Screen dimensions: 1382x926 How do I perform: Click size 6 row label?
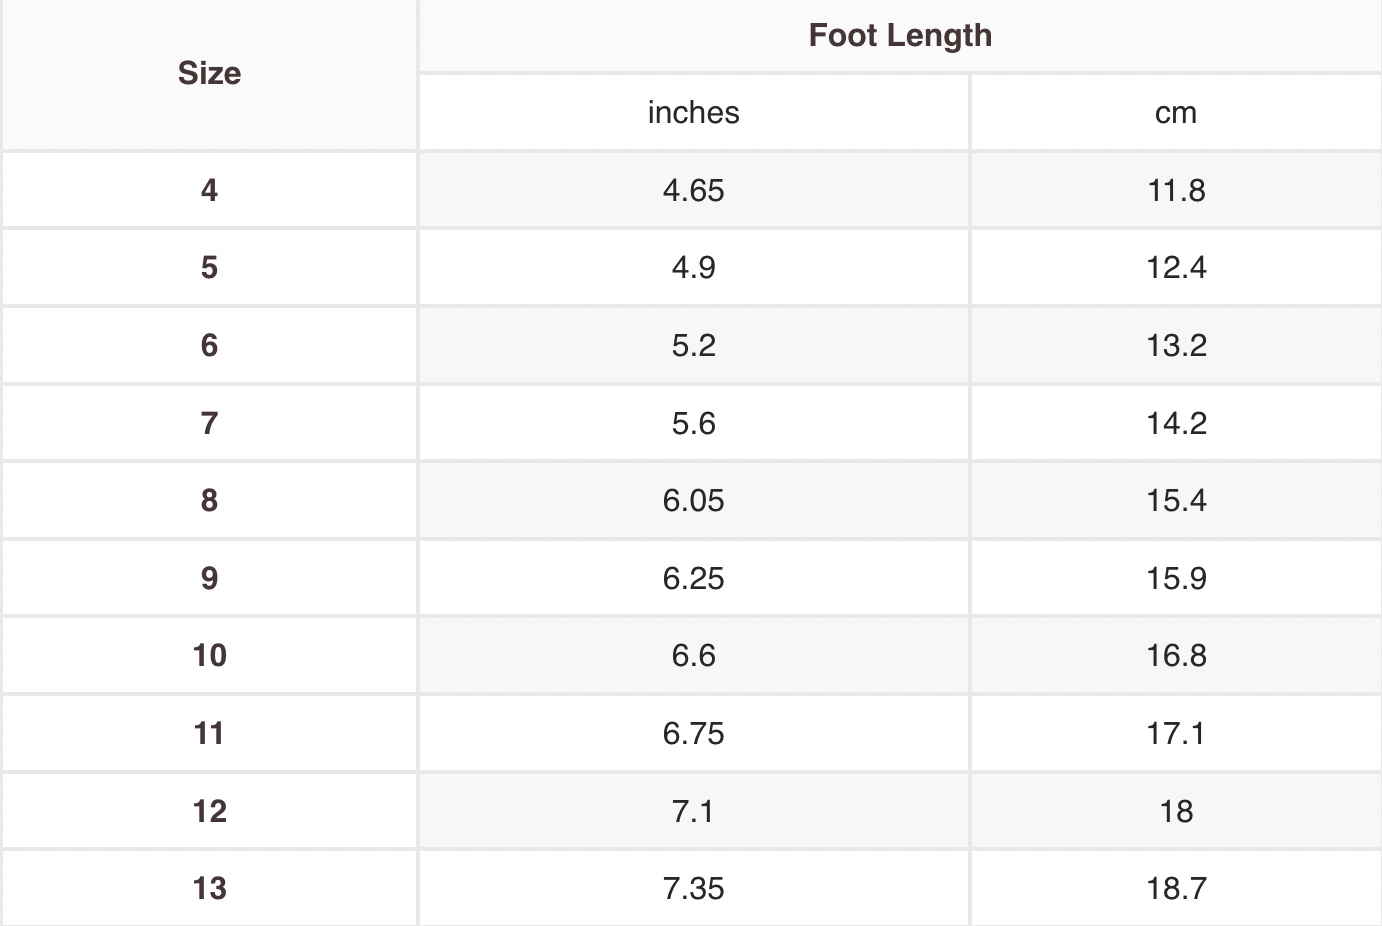[209, 345]
